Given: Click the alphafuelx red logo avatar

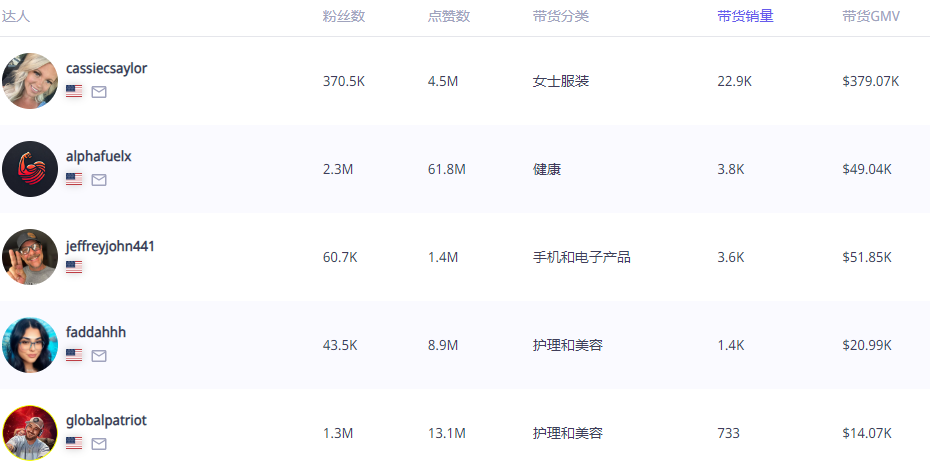Looking at the screenshot, I should tap(30, 169).
